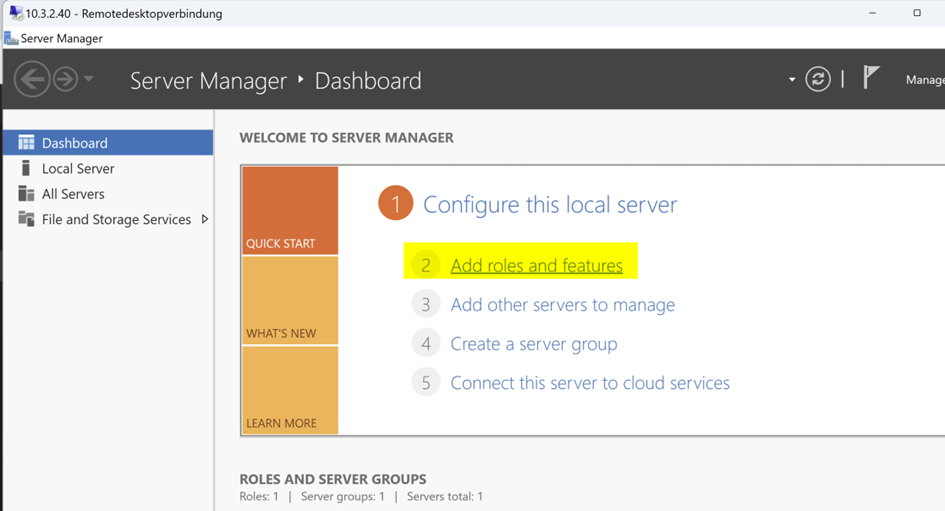The image size is (945, 511).
Task: Open the Manage menu
Action: click(x=925, y=80)
